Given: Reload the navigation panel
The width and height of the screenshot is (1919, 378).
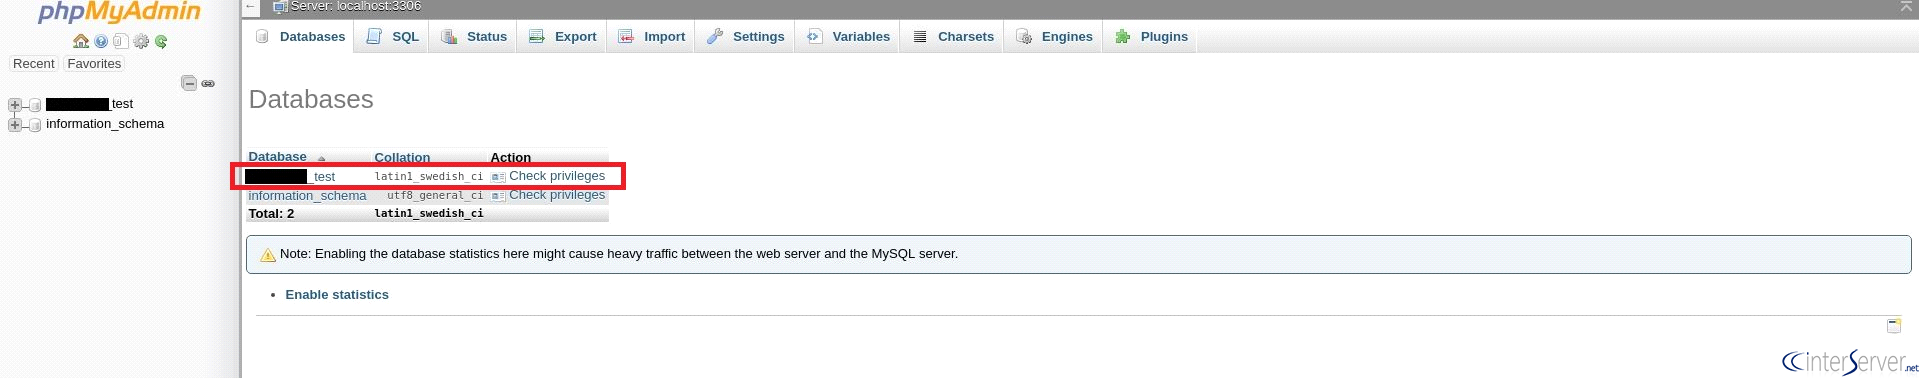Looking at the screenshot, I should coord(161,42).
